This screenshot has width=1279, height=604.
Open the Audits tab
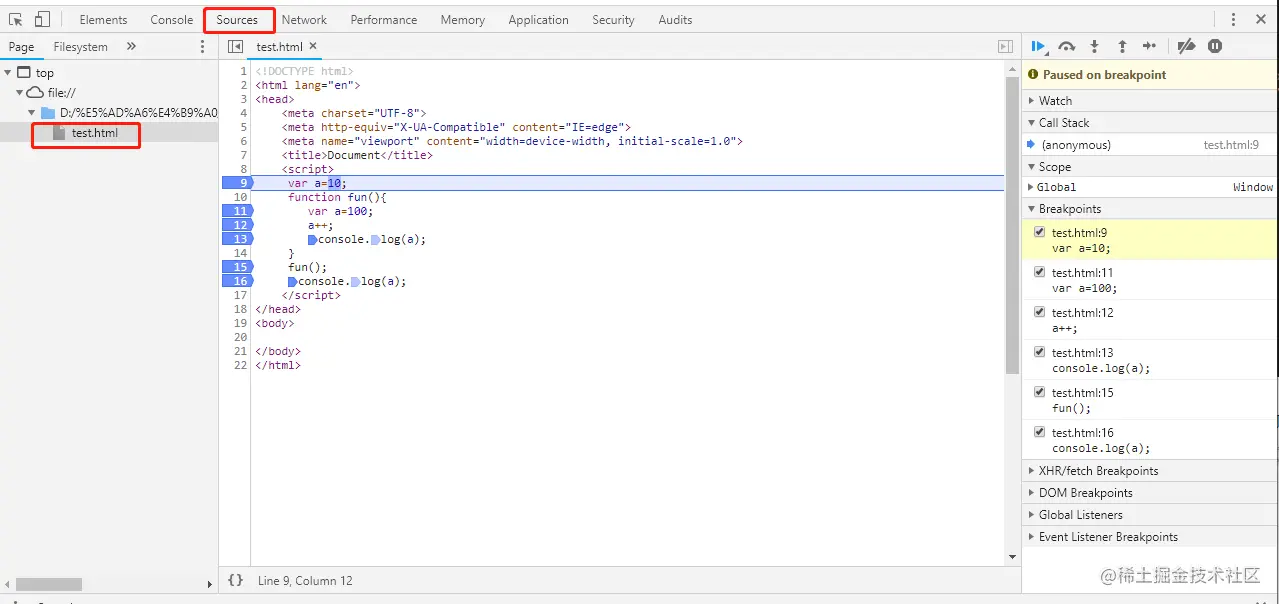(x=675, y=20)
